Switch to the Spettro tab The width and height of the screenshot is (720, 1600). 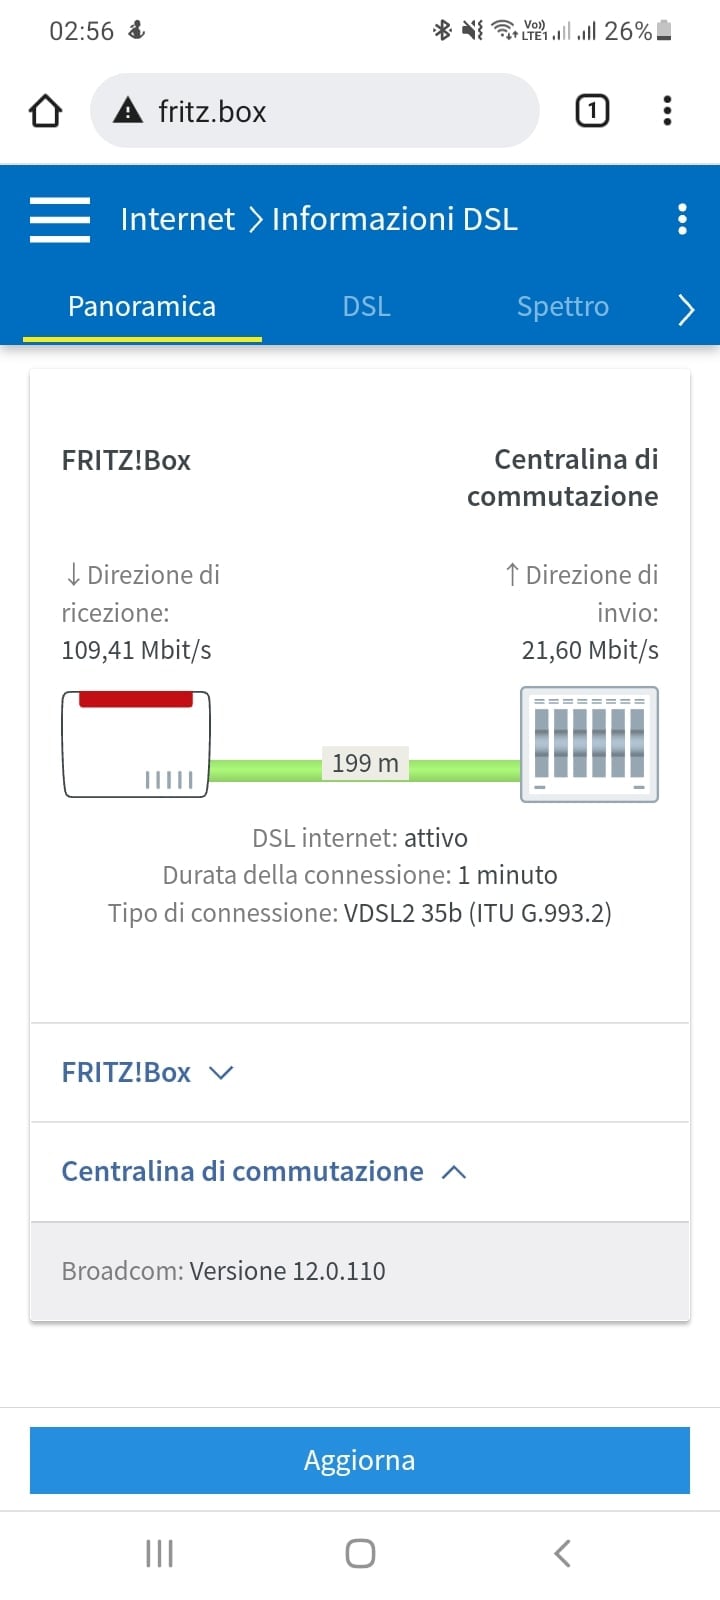(562, 306)
